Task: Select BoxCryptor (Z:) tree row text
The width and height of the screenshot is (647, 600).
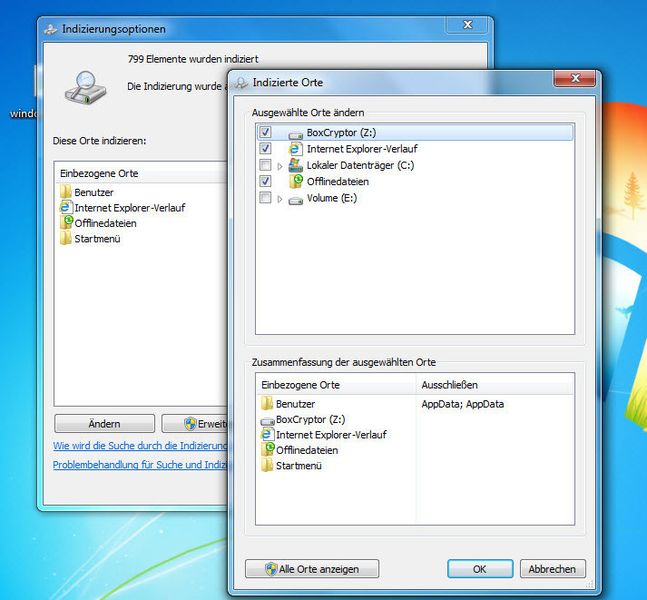Action: (x=341, y=132)
